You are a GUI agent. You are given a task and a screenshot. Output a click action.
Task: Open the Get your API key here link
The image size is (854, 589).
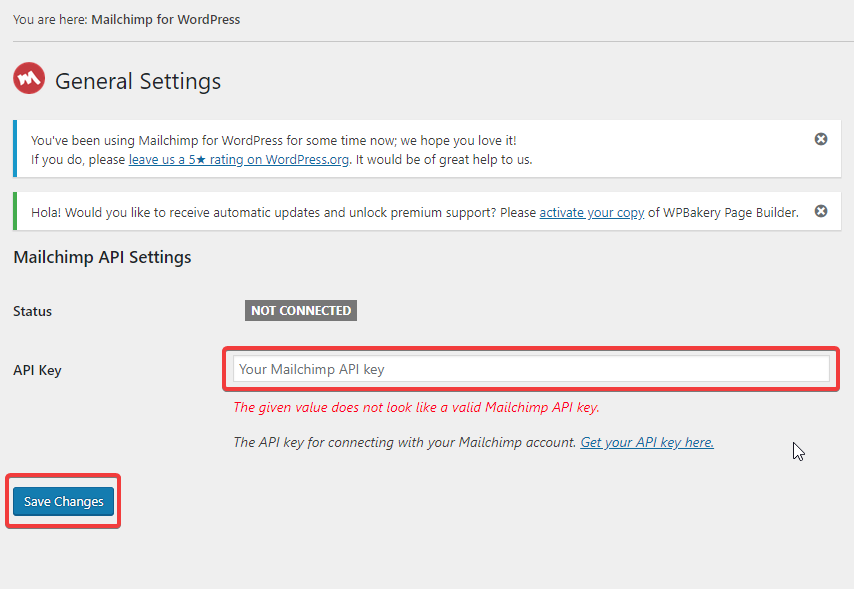[647, 442]
